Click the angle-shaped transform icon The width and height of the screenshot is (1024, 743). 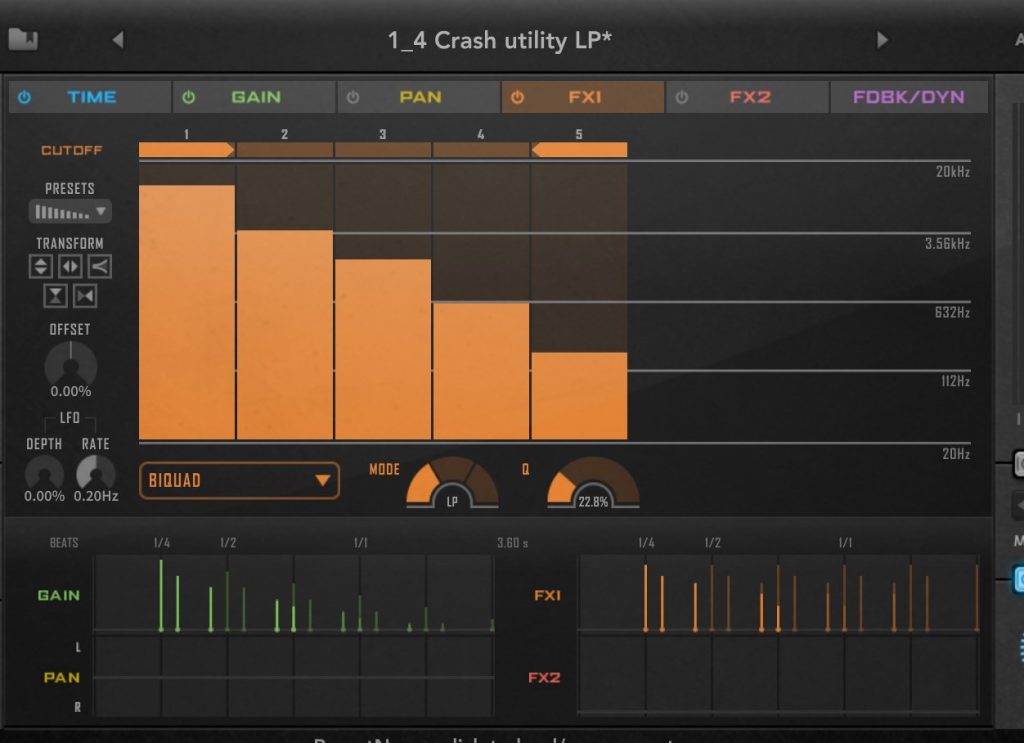pyautogui.click(x=99, y=267)
